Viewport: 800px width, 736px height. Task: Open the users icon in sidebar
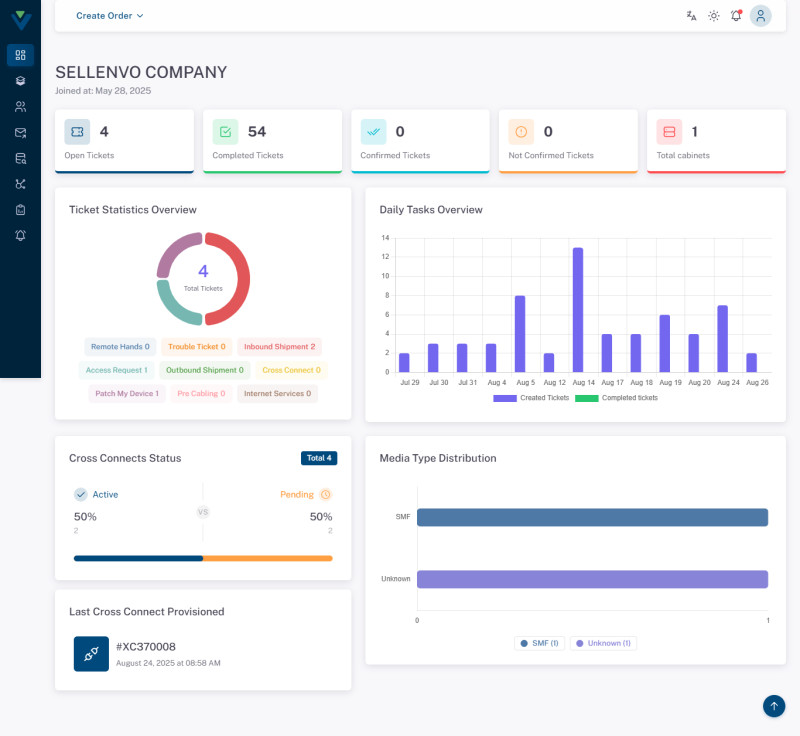20,107
